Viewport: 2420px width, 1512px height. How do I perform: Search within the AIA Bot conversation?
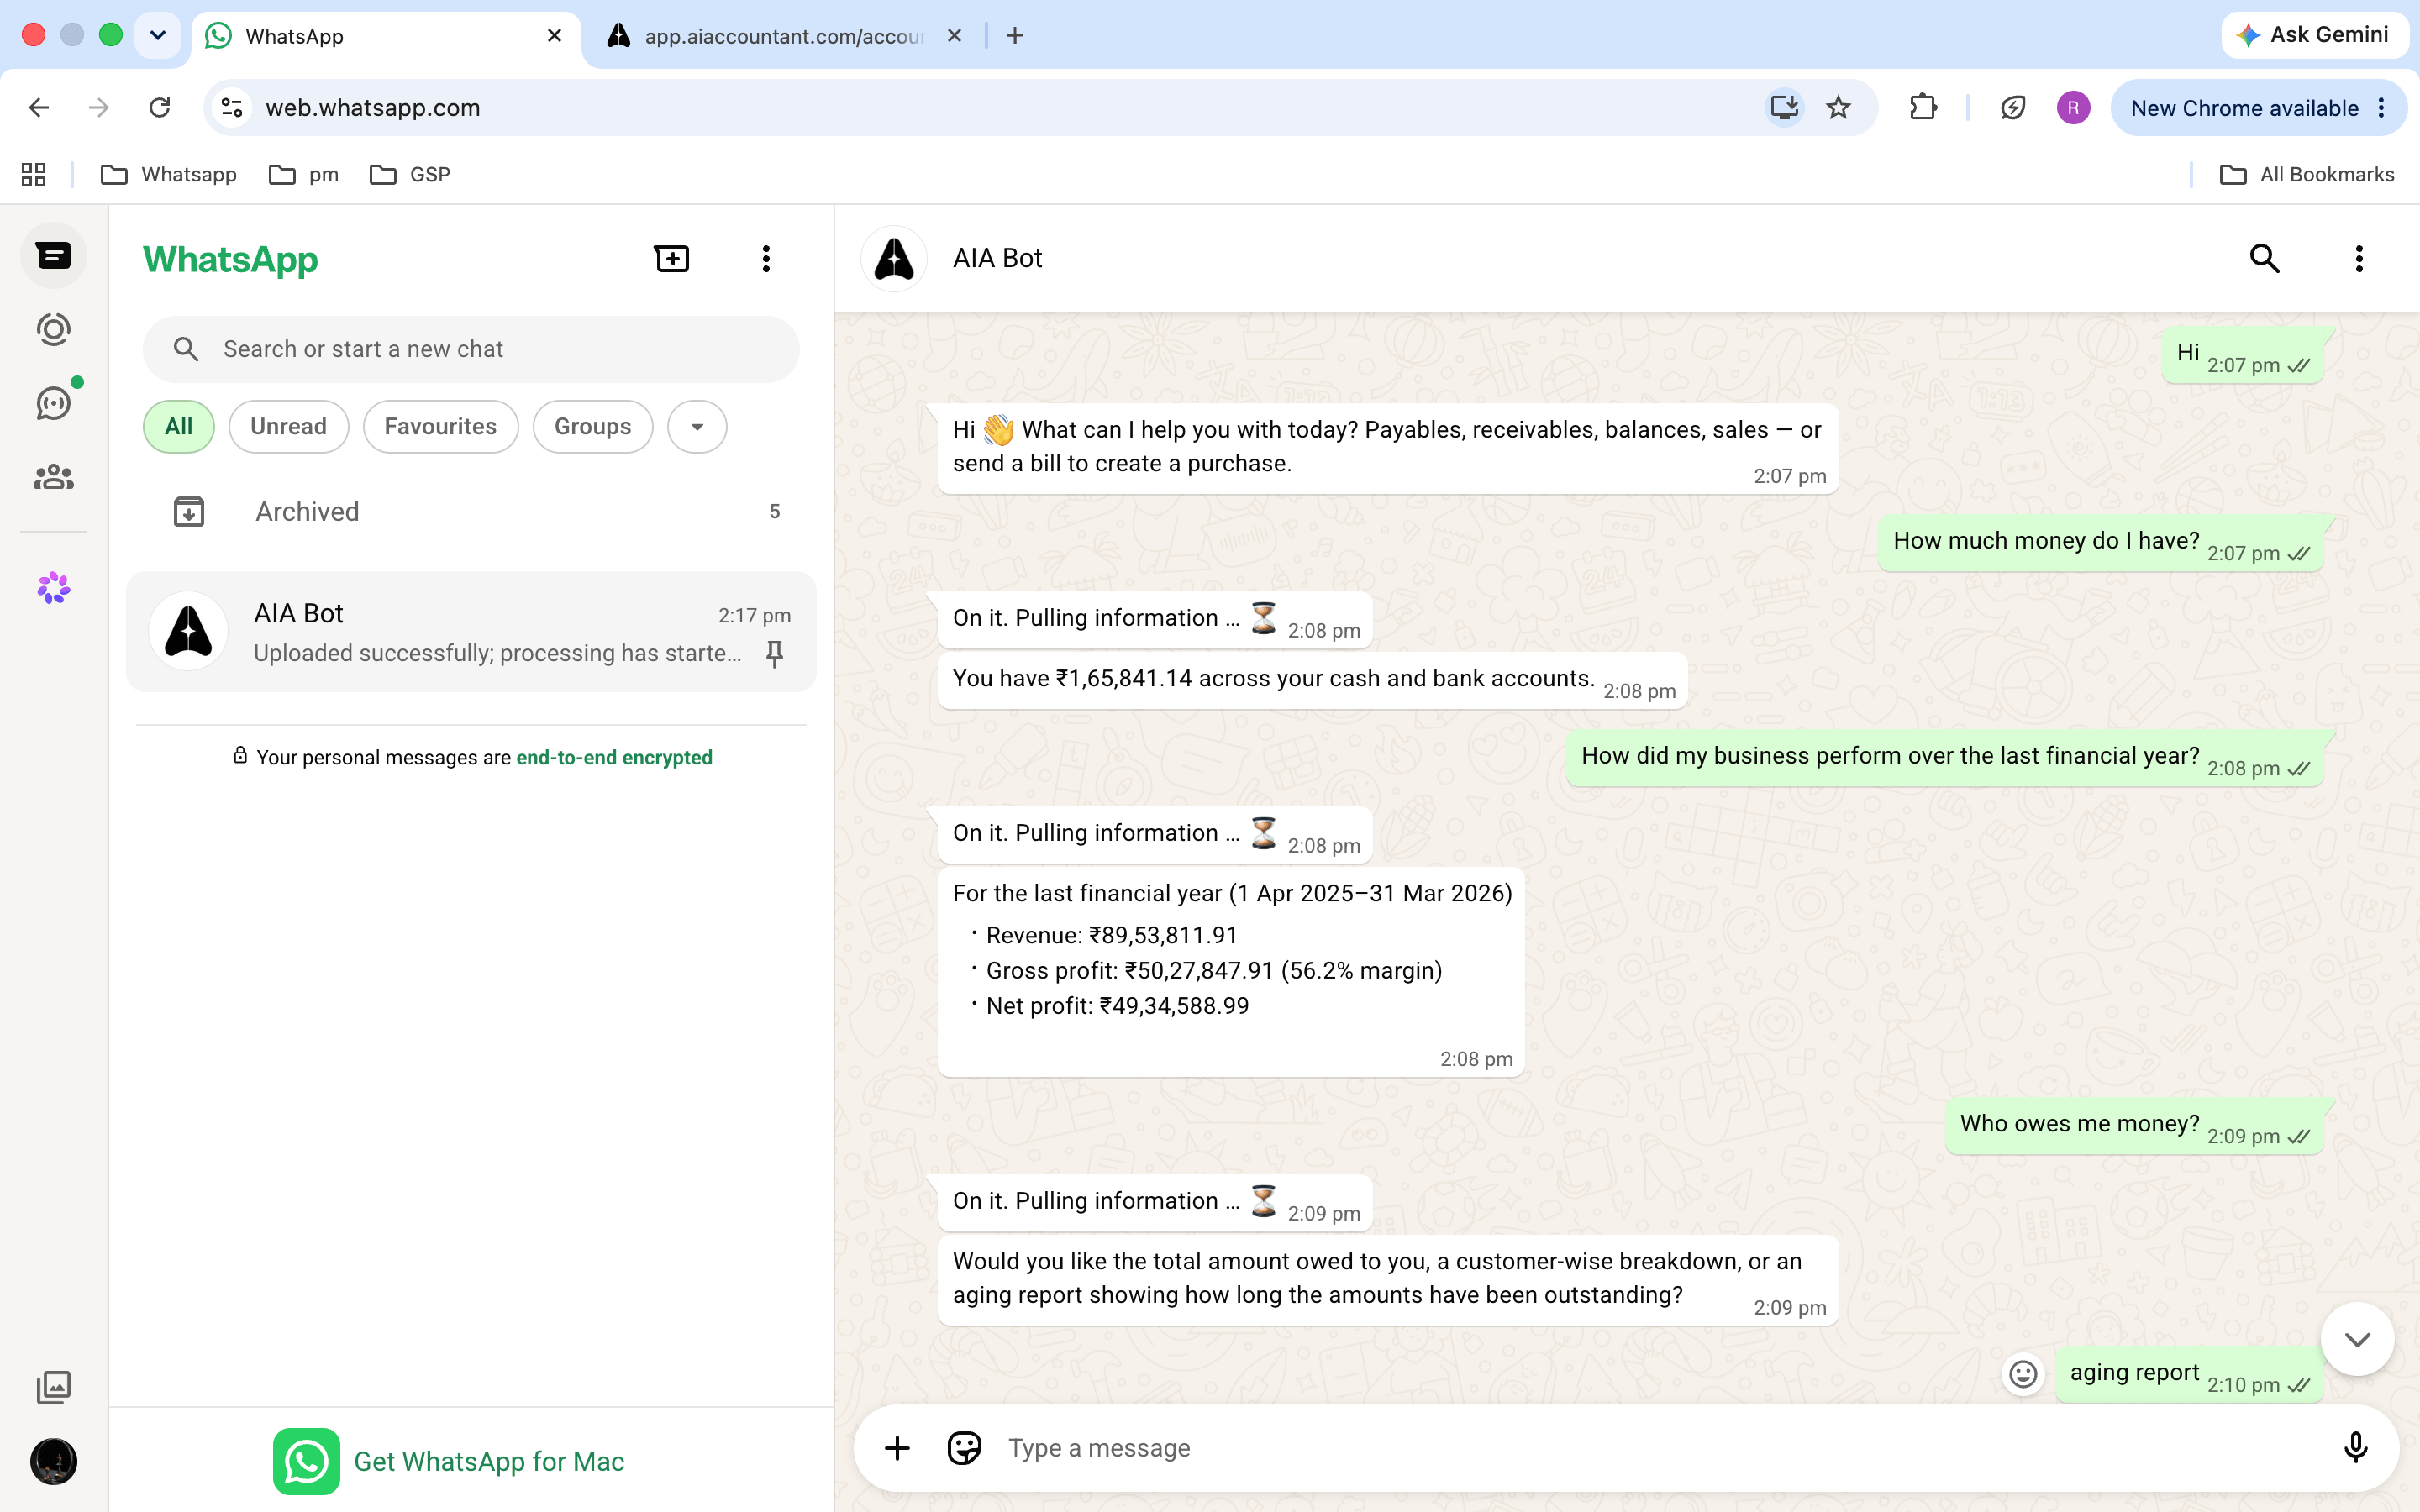pos(2265,259)
